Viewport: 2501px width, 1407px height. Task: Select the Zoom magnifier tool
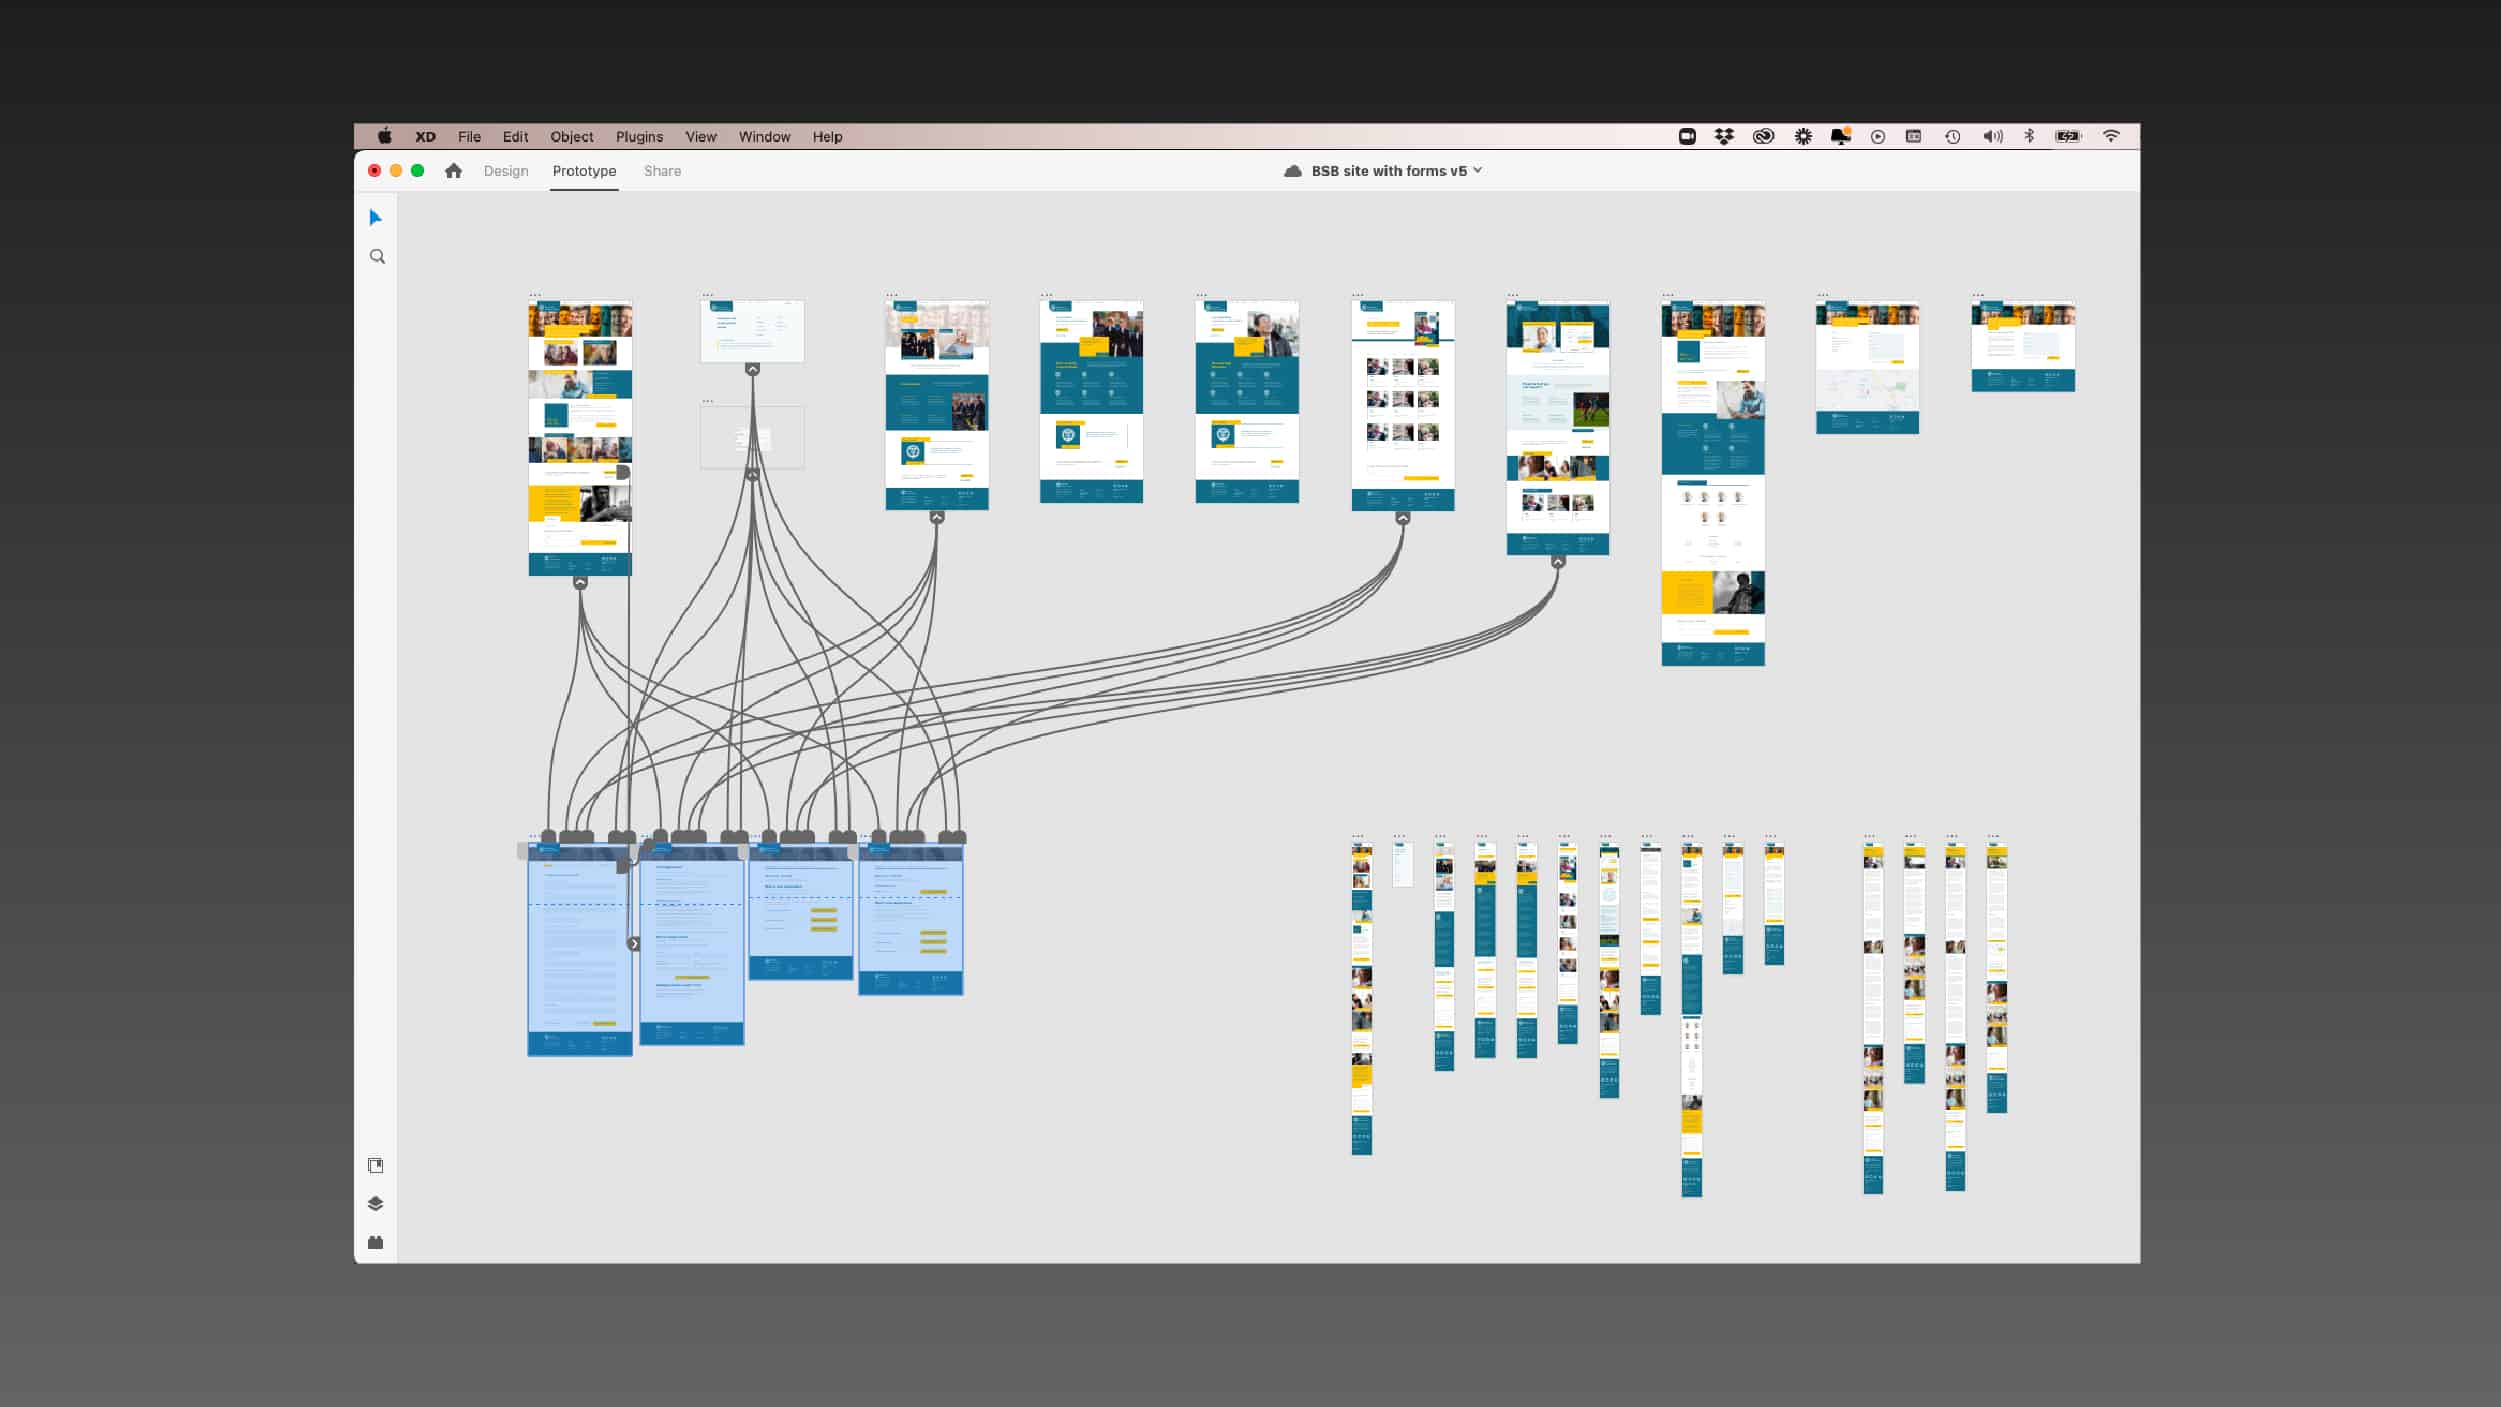pos(377,257)
